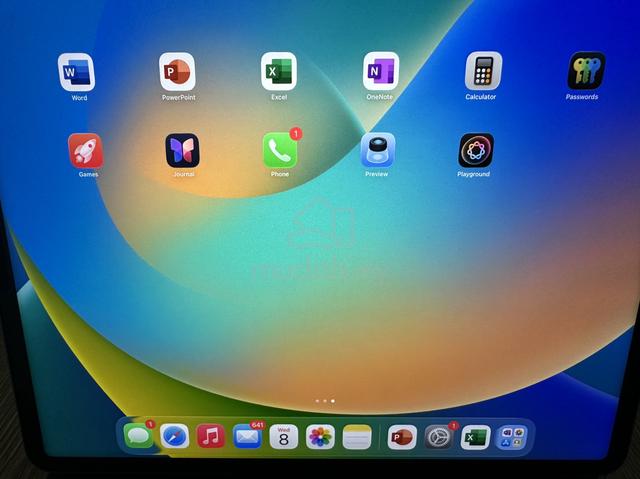This screenshot has height=479, width=640.
Task: Open Messages in the dock
Action: coord(138,436)
